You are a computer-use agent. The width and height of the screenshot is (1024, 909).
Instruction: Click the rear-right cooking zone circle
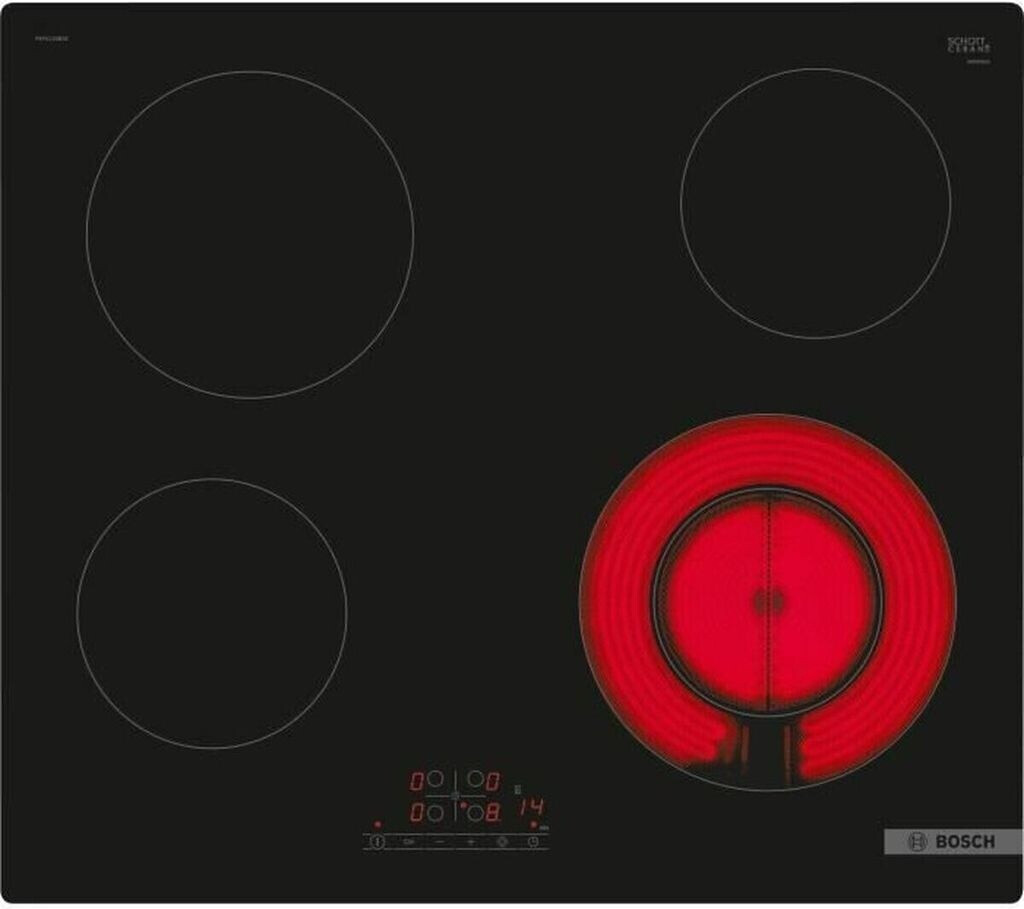click(x=815, y=203)
